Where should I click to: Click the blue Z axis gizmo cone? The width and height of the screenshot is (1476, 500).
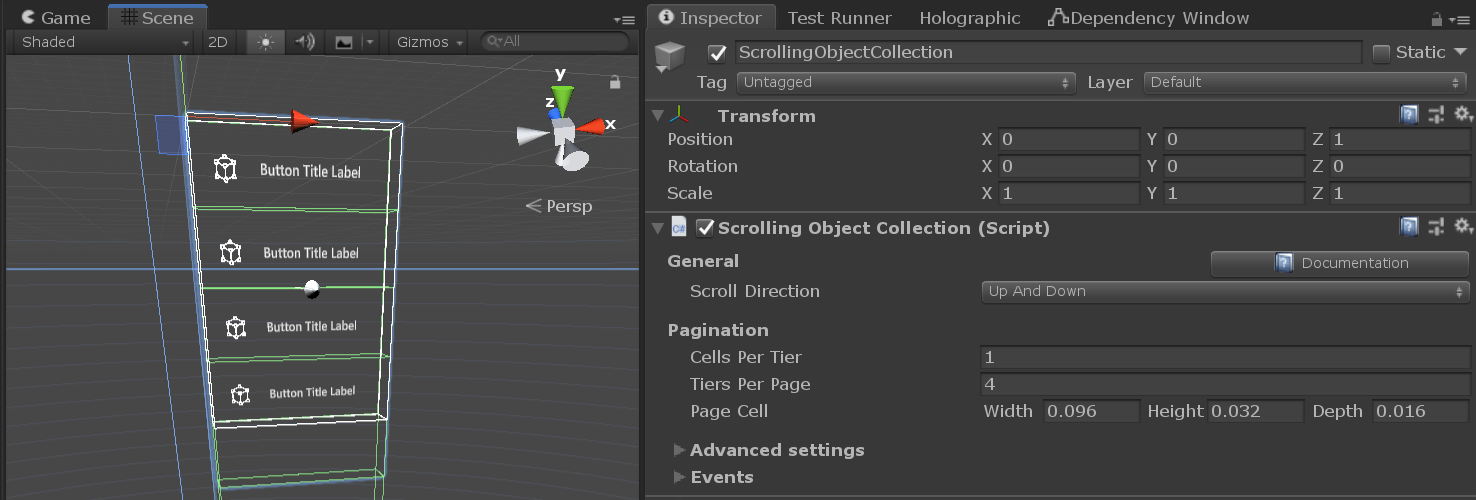[x=554, y=115]
